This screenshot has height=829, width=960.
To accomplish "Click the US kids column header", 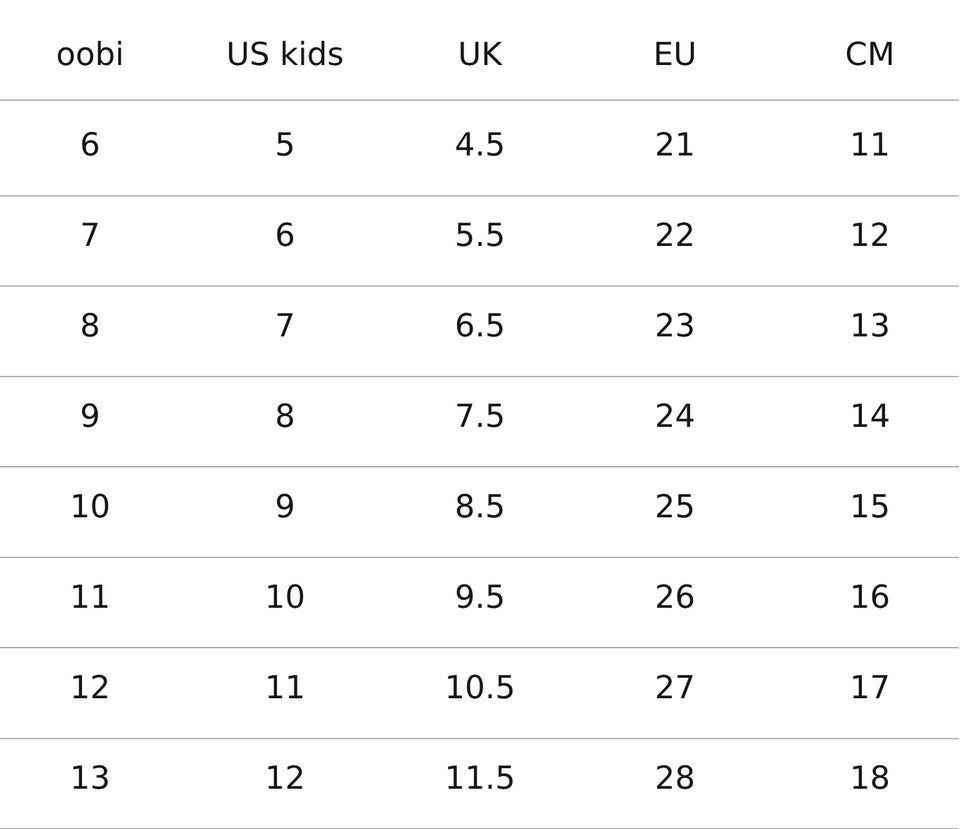I will [x=285, y=54].
